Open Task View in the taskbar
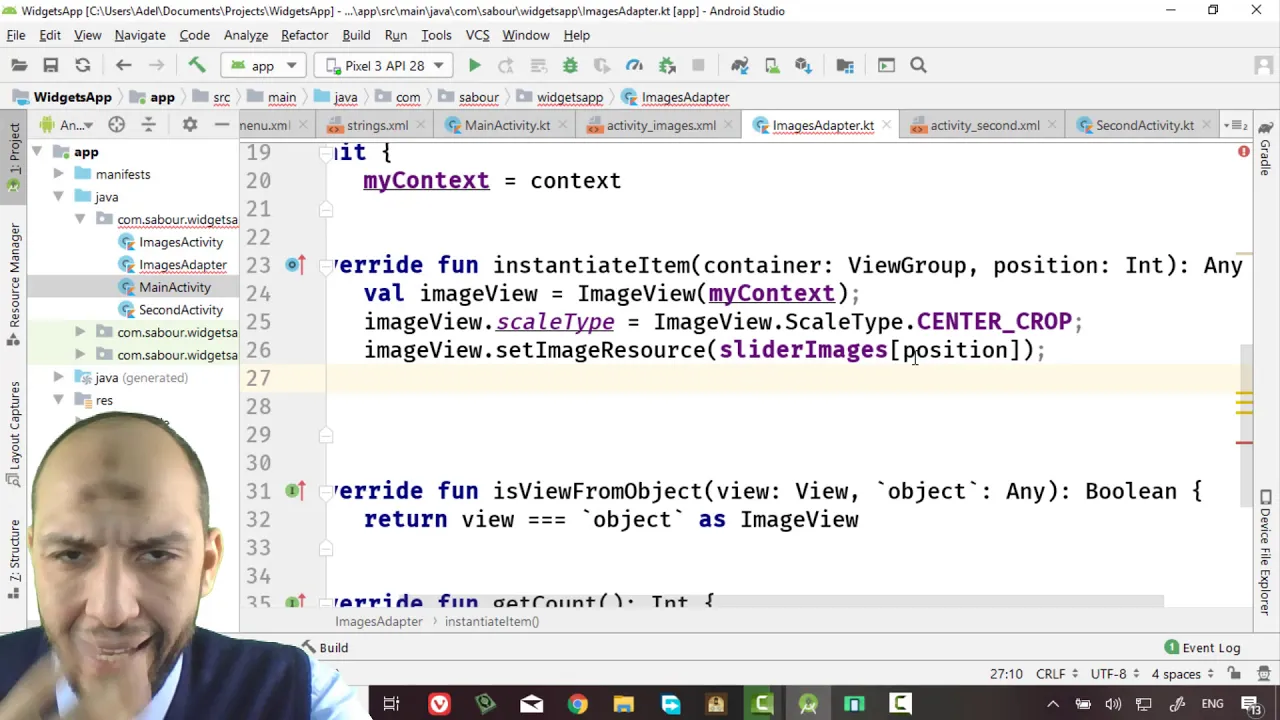 [392, 704]
